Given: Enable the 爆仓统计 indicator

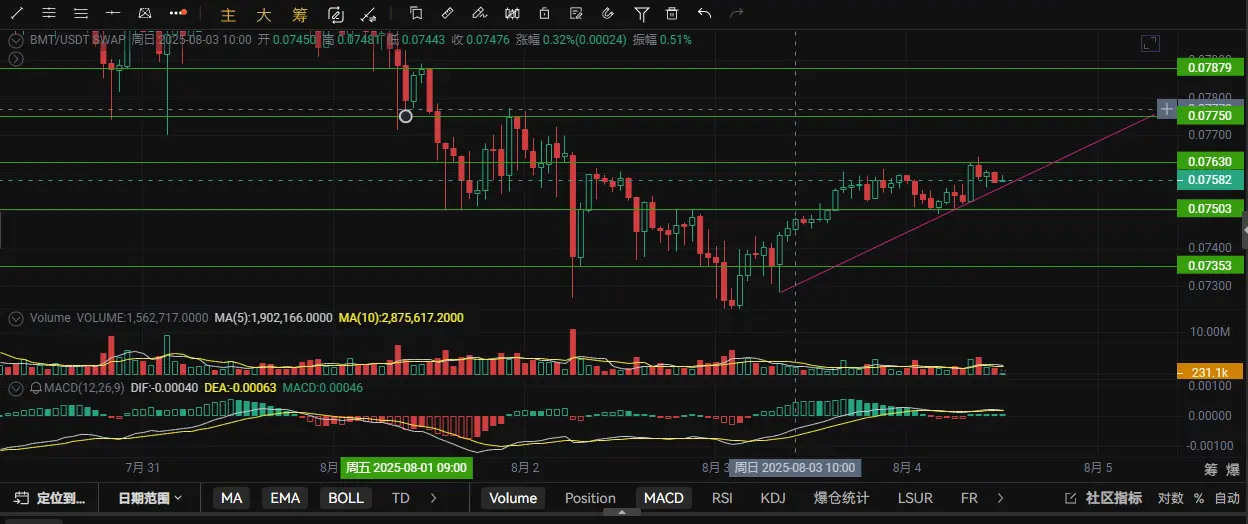Looking at the screenshot, I should [841, 498].
